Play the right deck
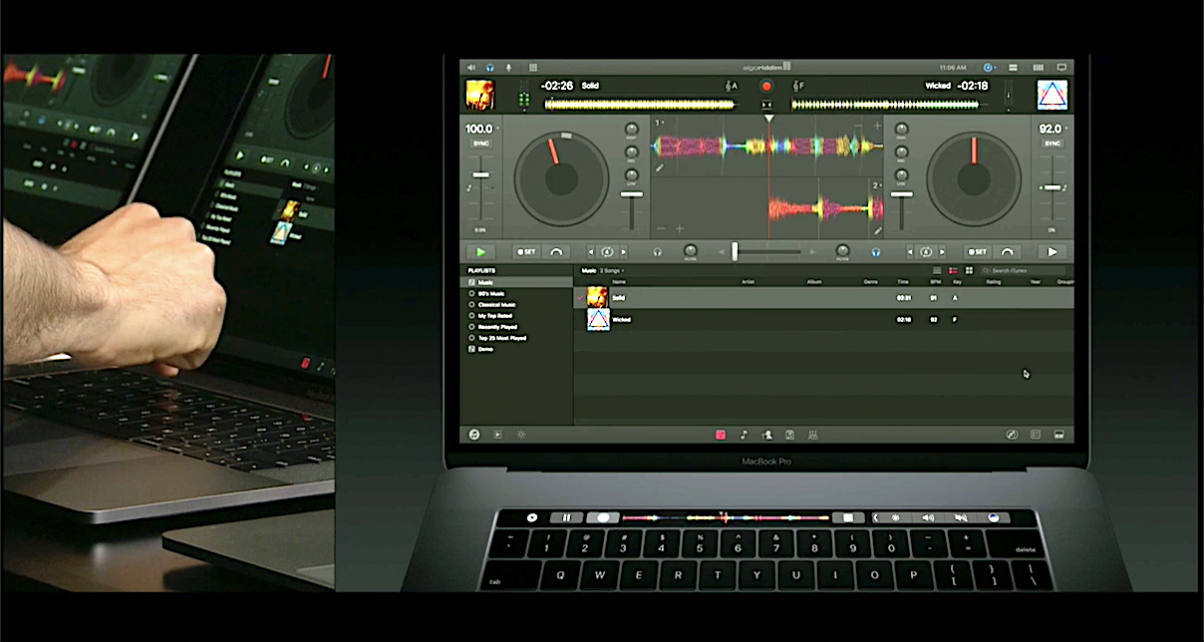The width and height of the screenshot is (1204, 642). (x=1052, y=252)
